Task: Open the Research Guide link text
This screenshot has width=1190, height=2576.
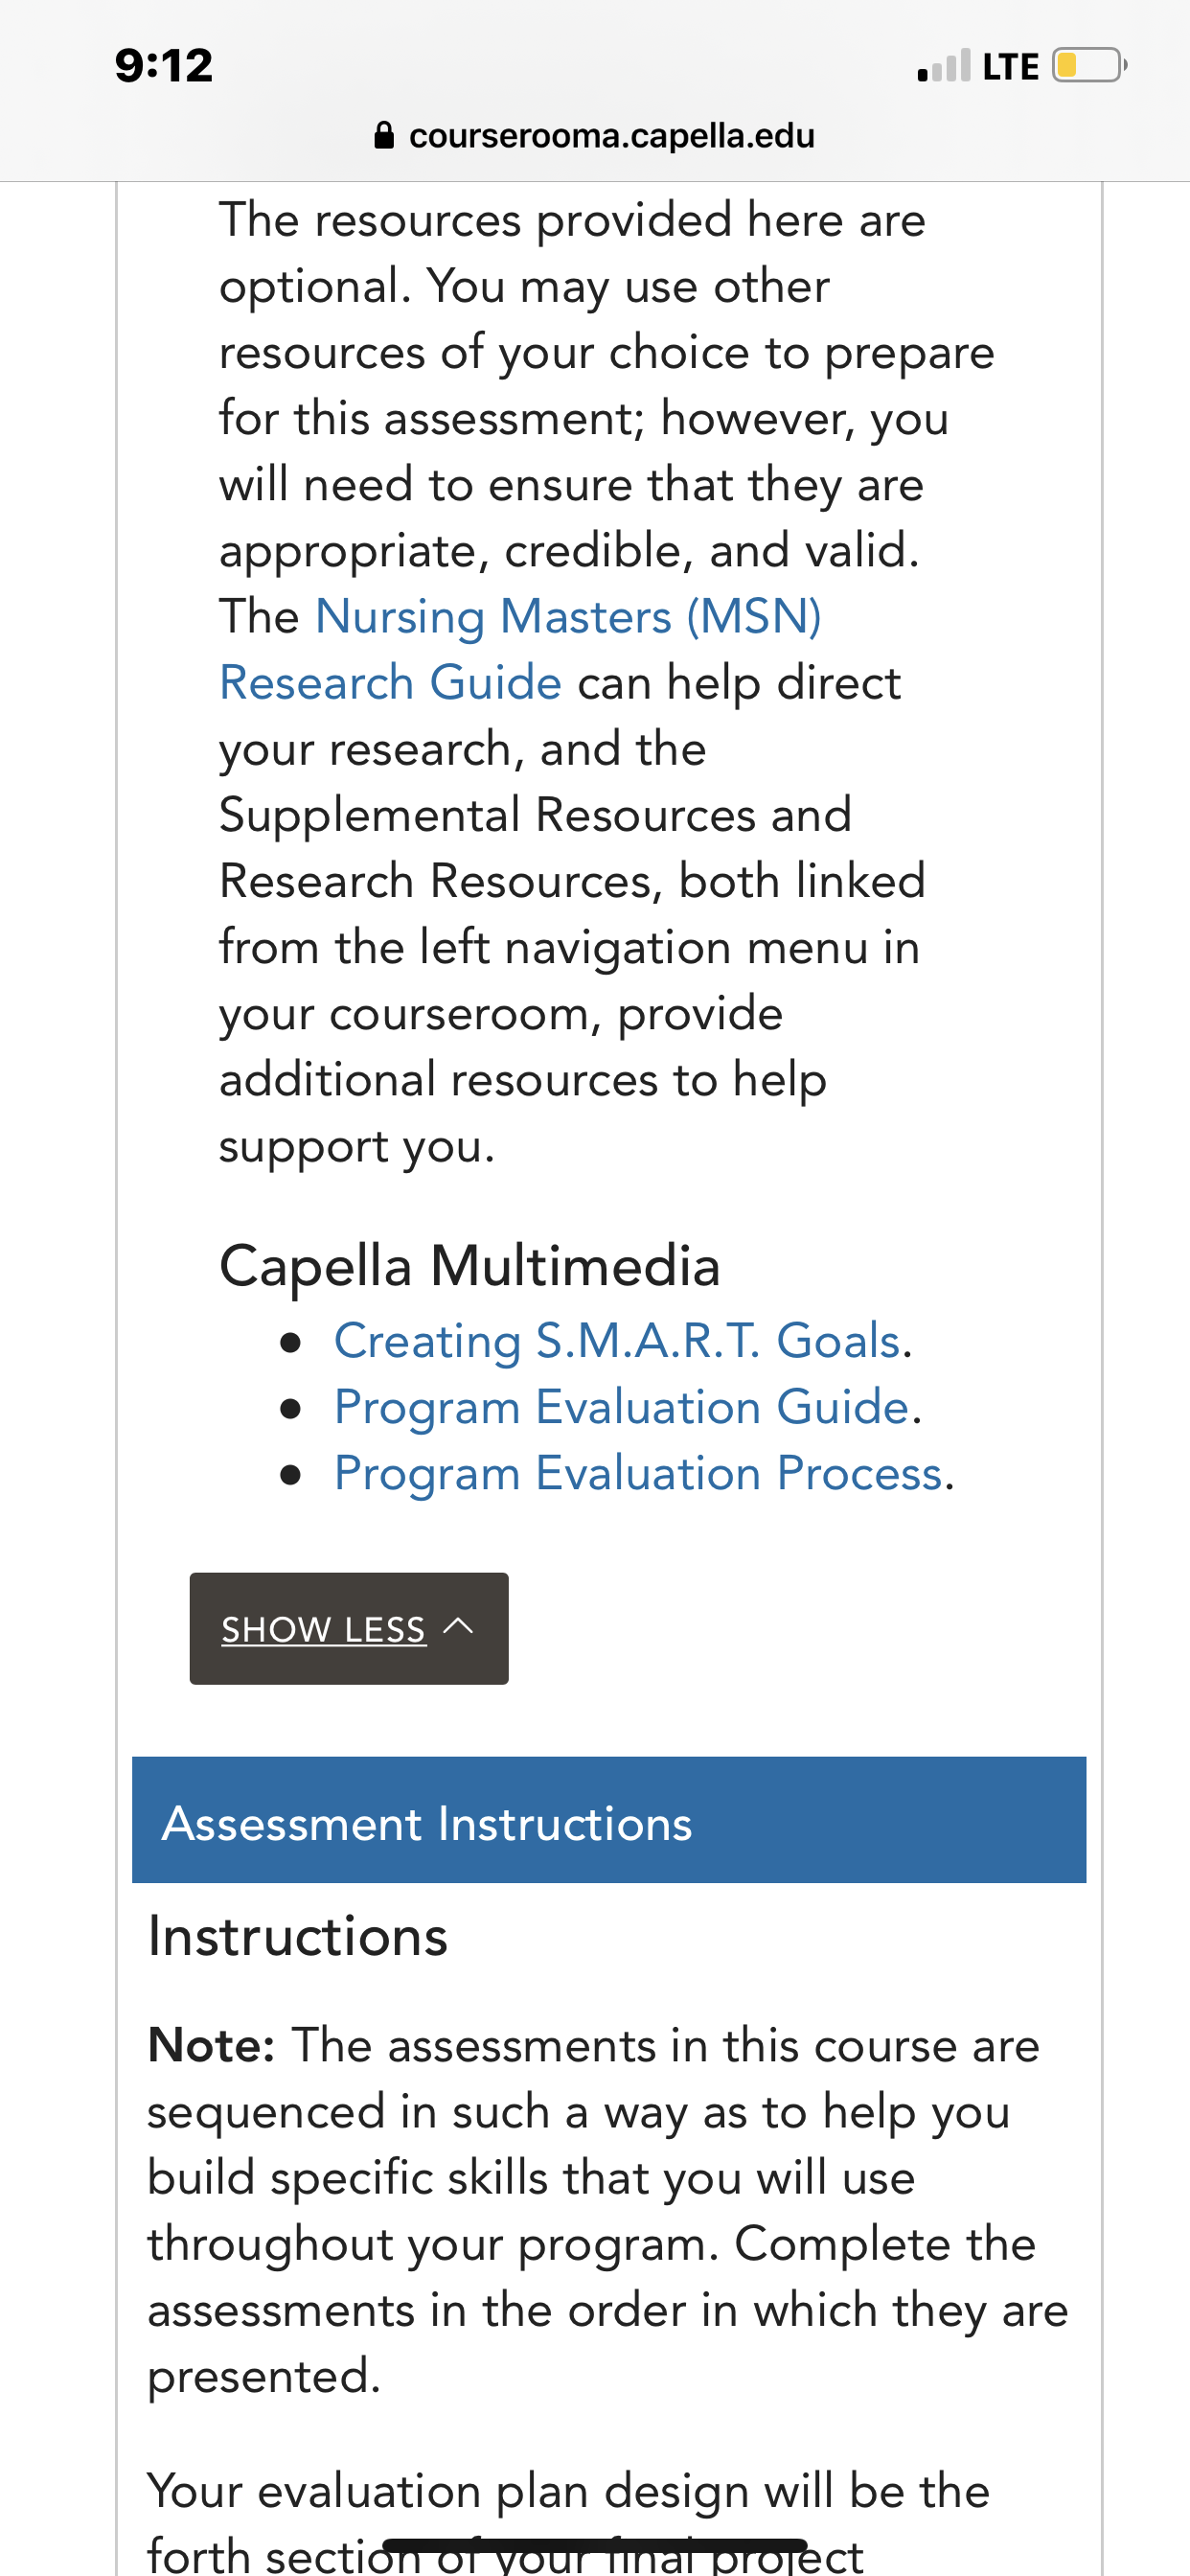Action: click(x=390, y=683)
